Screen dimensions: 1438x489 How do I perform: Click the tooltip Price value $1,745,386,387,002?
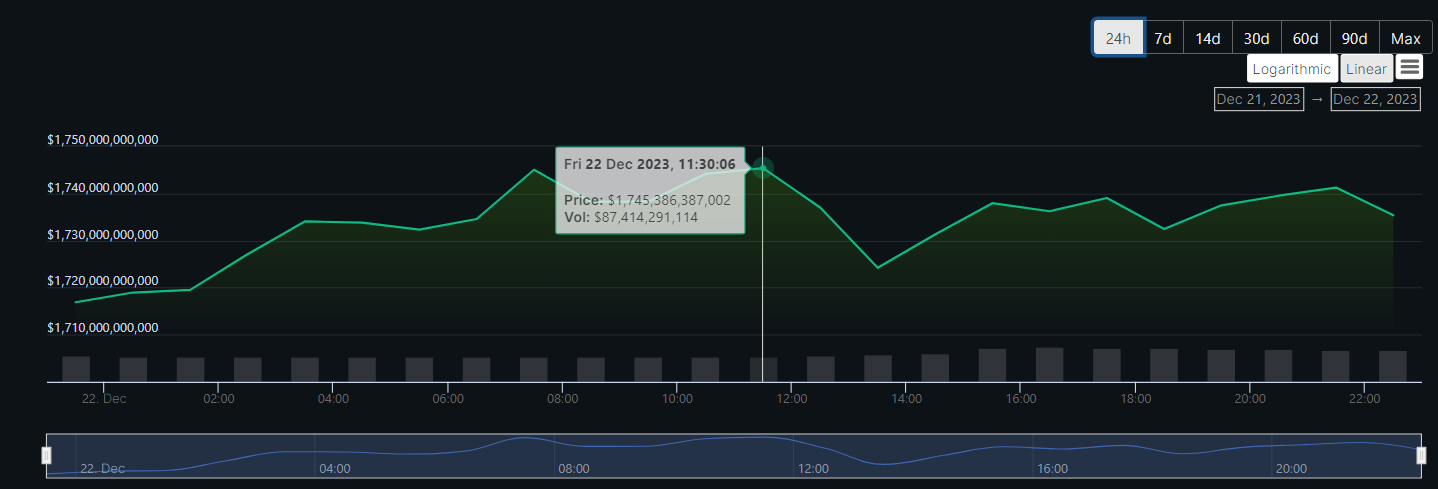click(x=669, y=200)
